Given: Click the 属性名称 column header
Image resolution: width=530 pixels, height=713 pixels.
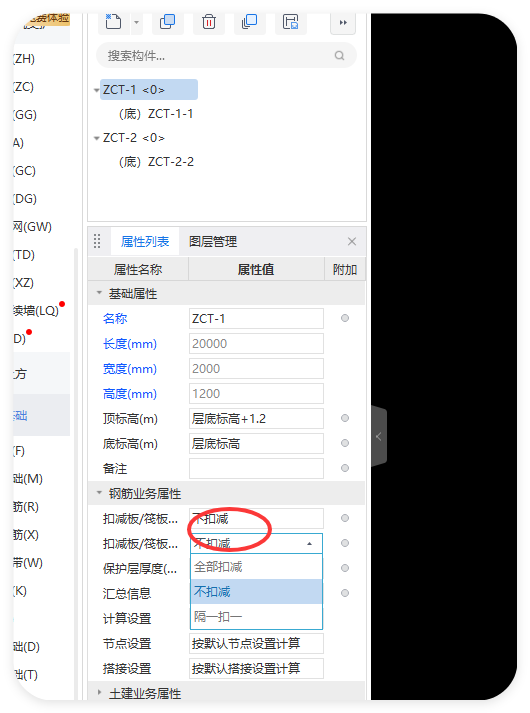Looking at the screenshot, I should [138, 270].
